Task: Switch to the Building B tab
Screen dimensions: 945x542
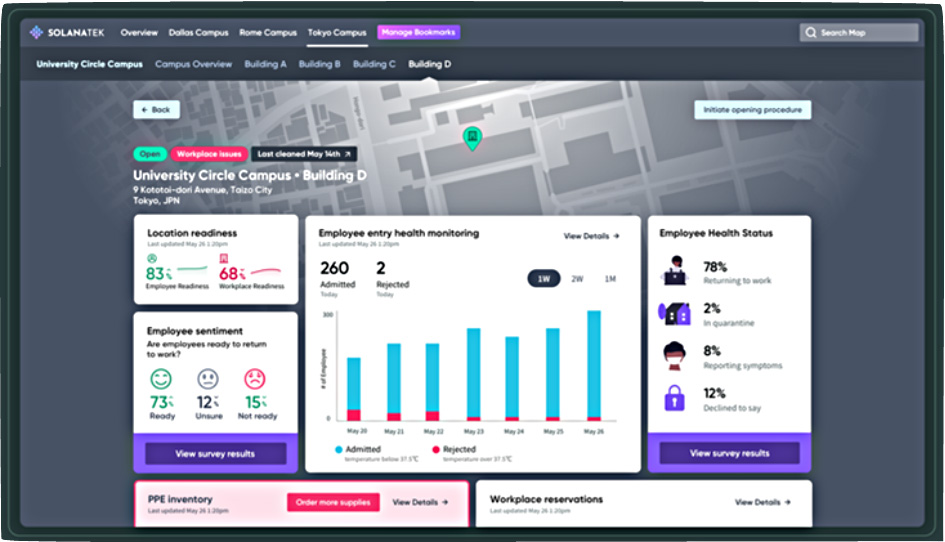Action: coord(319,64)
